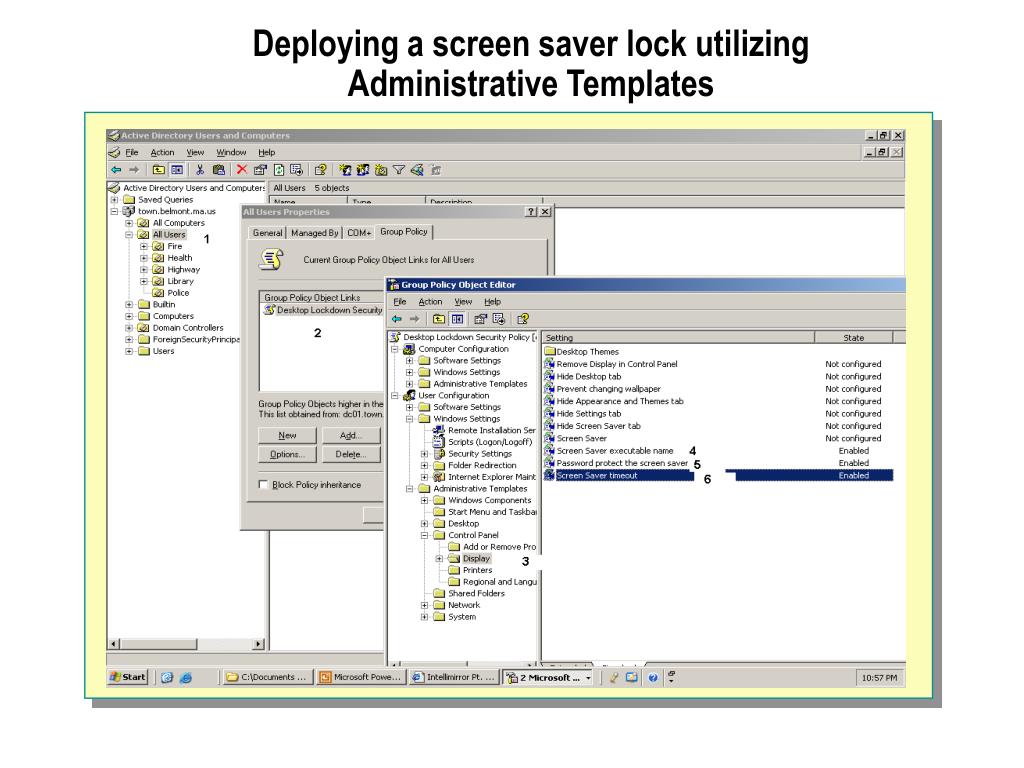1024x768 pixels.
Task: Click the Create New Group icon
Action: click(363, 170)
